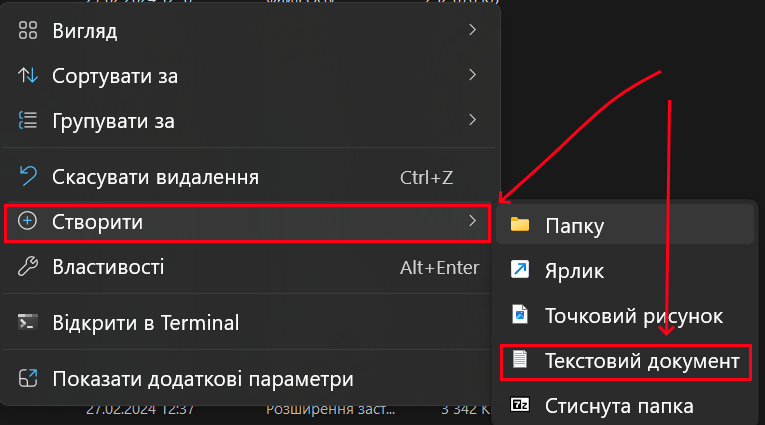Choose Скасувати видалення menu entry
Screen dimensions: 765x425
(x=155, y=177)
